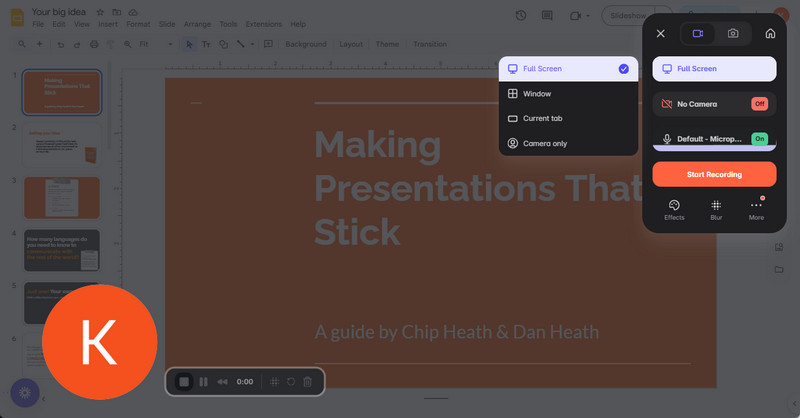This screenshot has width=800, height=418.
Task: Close the recorder panel with X
Action: (661, 34)
